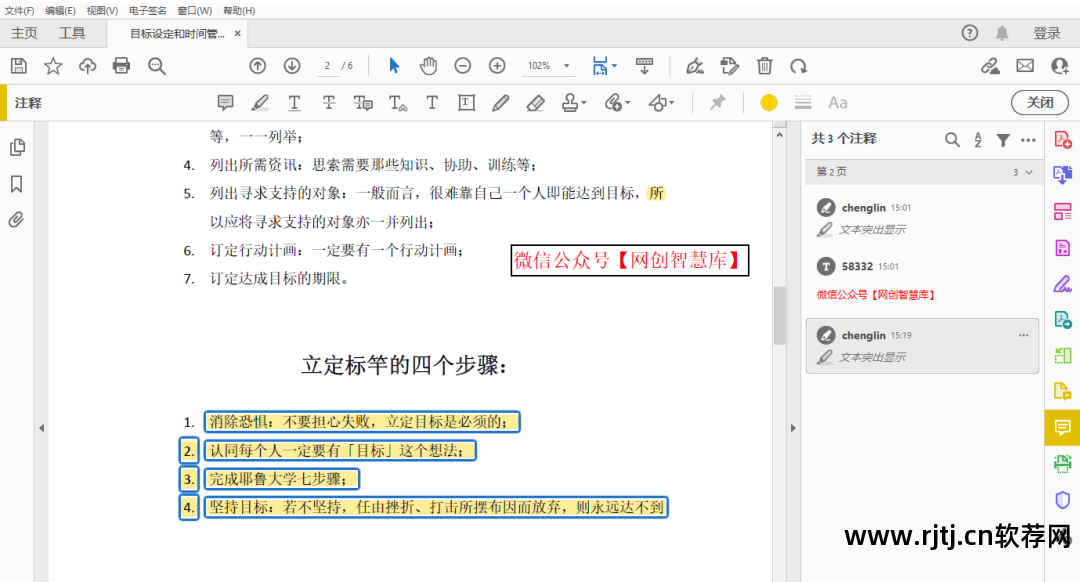Viewport: 1080px width, 582px height.
Task: Open the 窗口(W) menu
Action: 195,10
